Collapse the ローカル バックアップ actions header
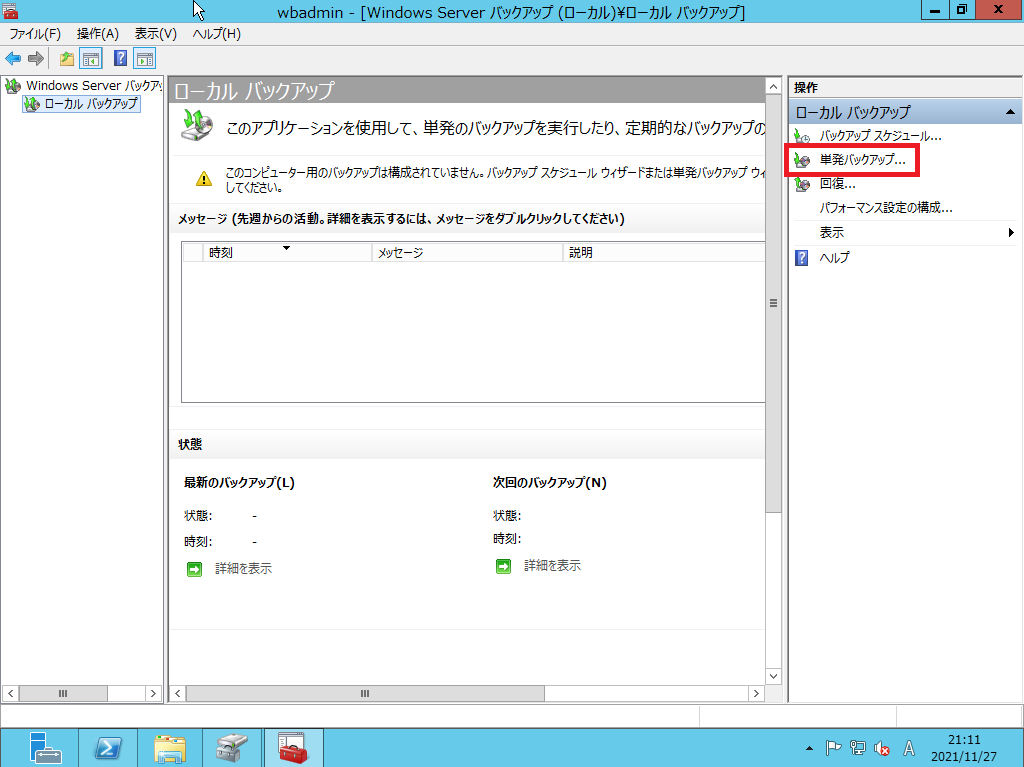 (x=1010, y=112)
